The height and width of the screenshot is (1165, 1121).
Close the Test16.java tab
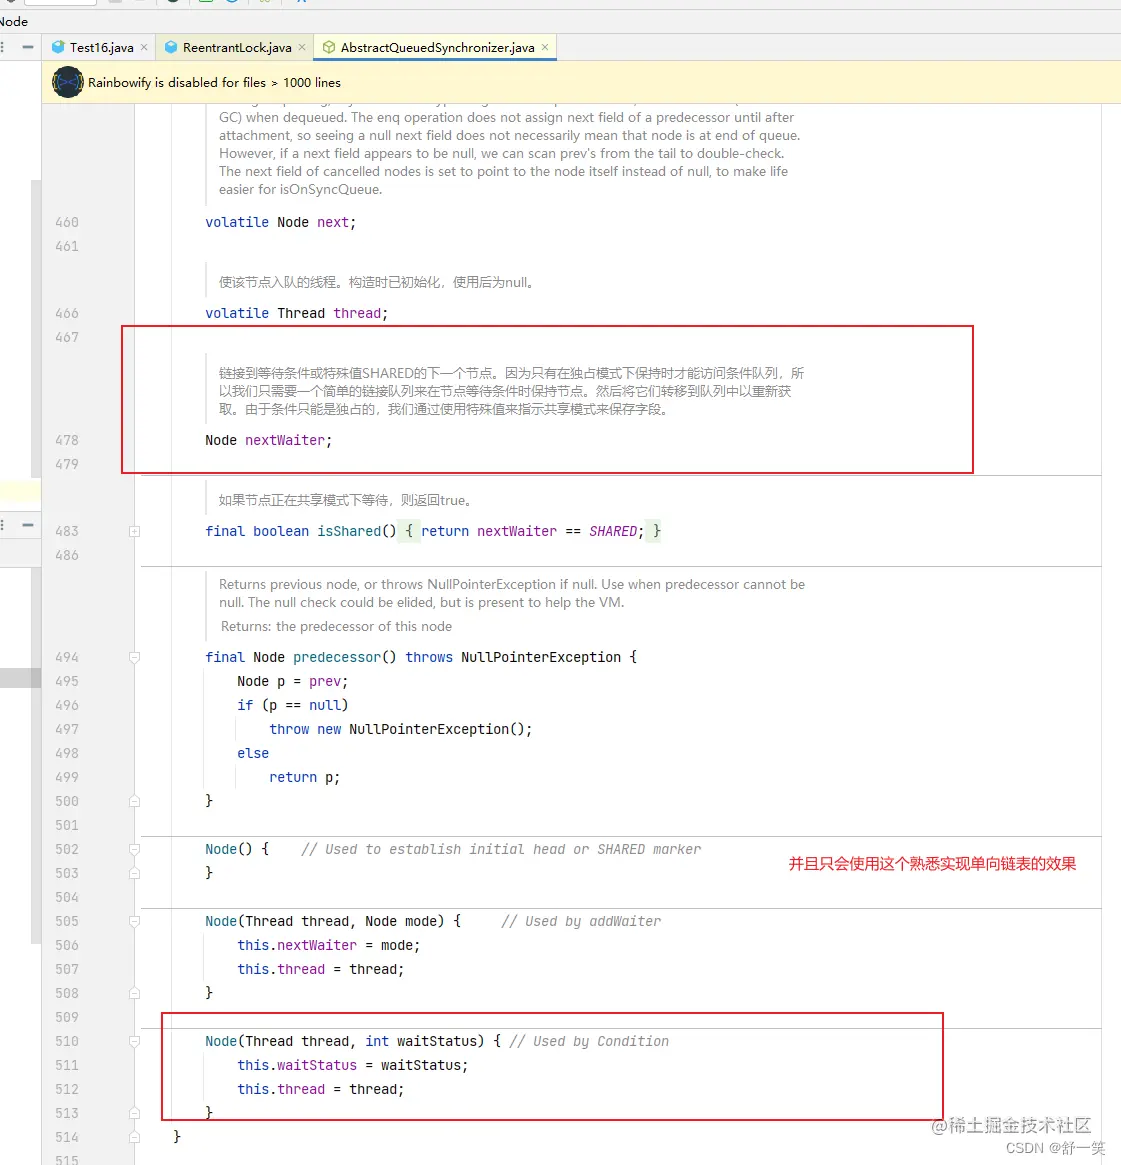144,48
